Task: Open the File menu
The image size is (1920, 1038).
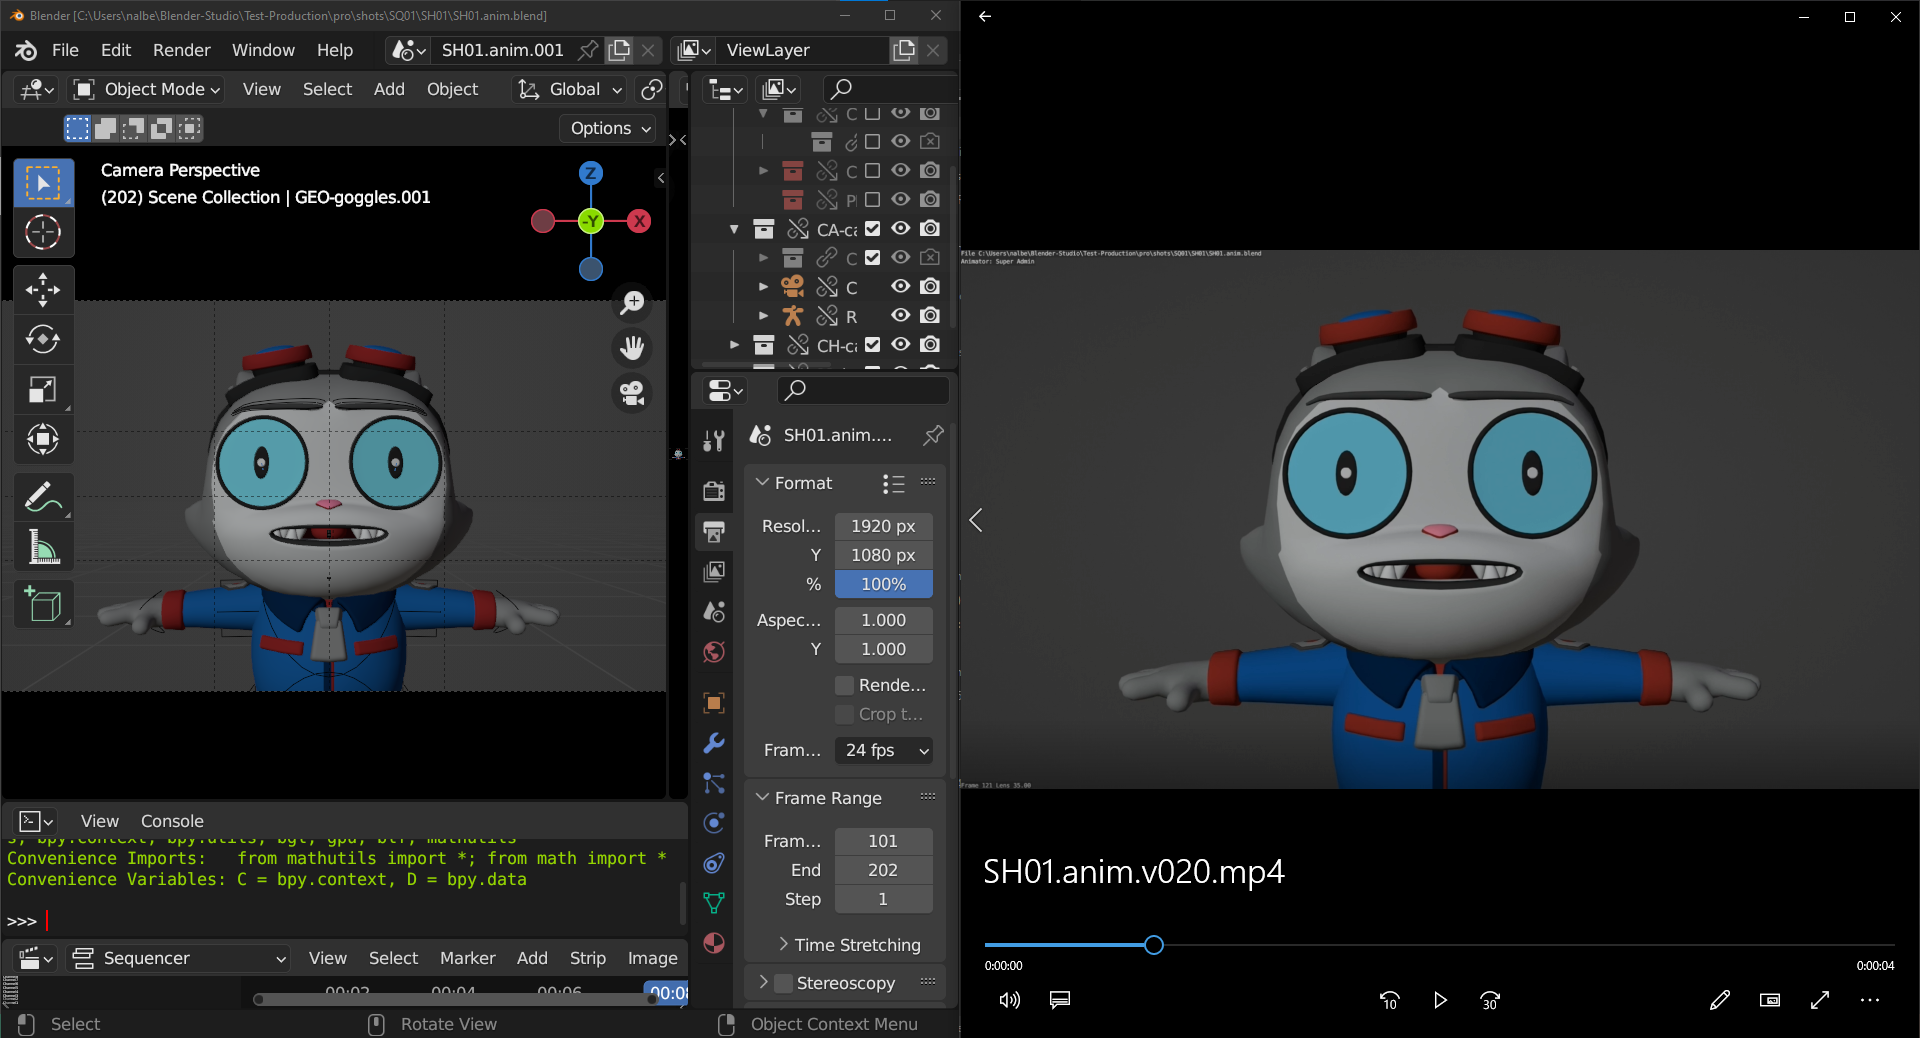Action: [x=65, y=50]
